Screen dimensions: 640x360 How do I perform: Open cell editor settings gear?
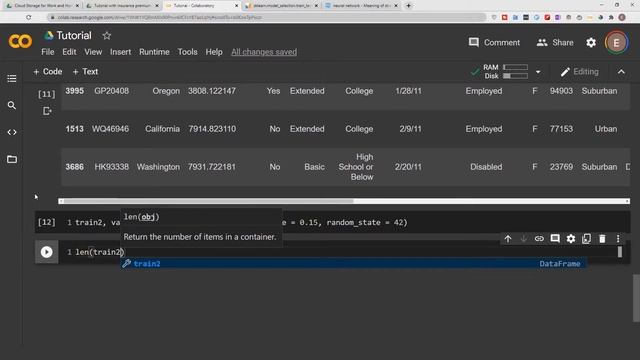point(571,239)
